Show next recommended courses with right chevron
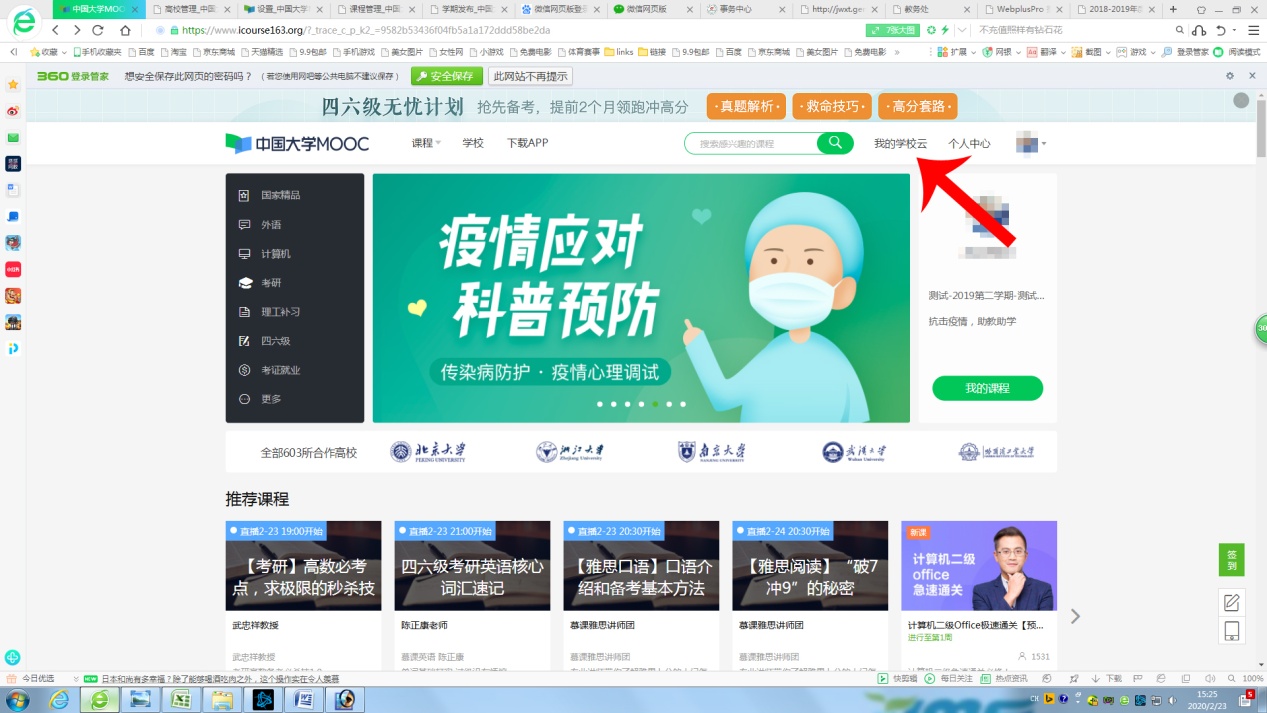Viewport: 1267px width, 713px height. tap(1075, 616)
